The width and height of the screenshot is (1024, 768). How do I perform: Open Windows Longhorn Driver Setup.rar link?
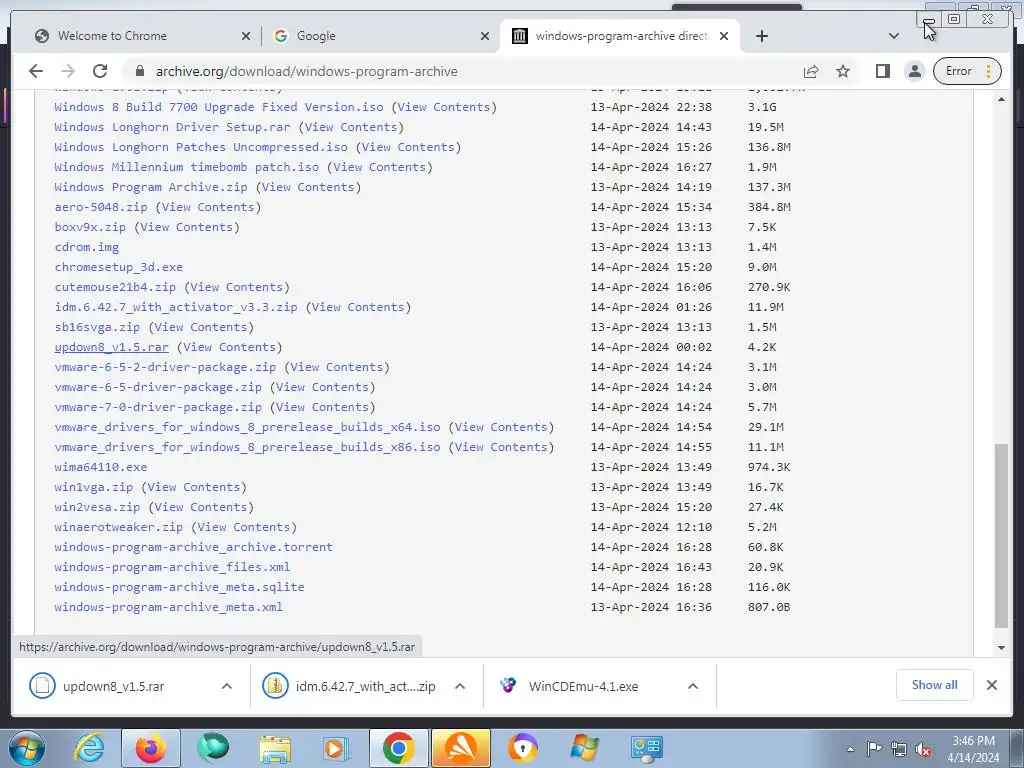[172, 127]
